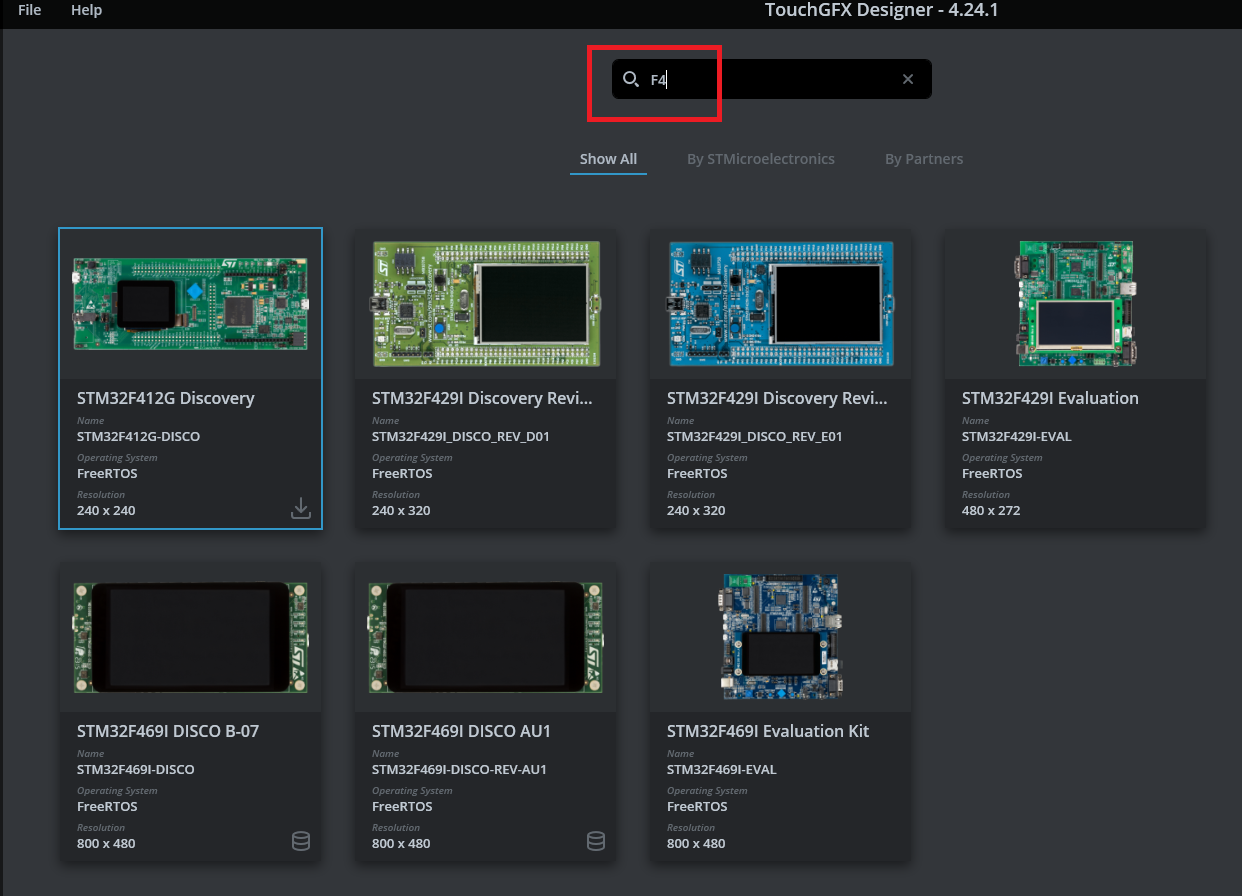This screenshot has width=1242, height=896.
Task: Open the File menu
Action: click(x=30, y=10)
